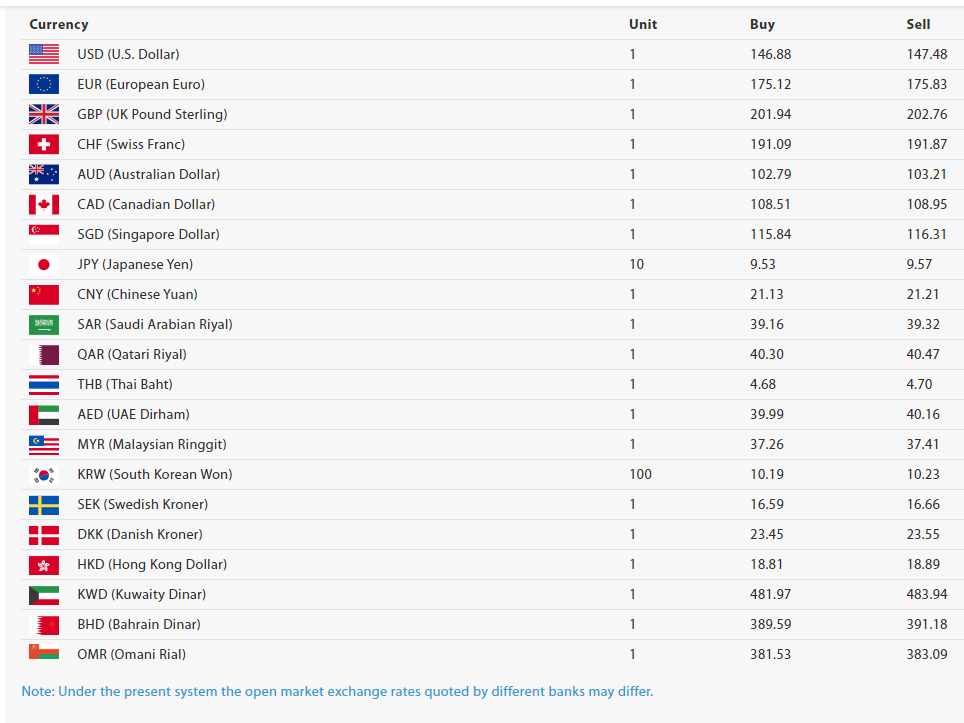Screen dimensions: 964x723
Task: Select the Currency column header
Action: 59,24
